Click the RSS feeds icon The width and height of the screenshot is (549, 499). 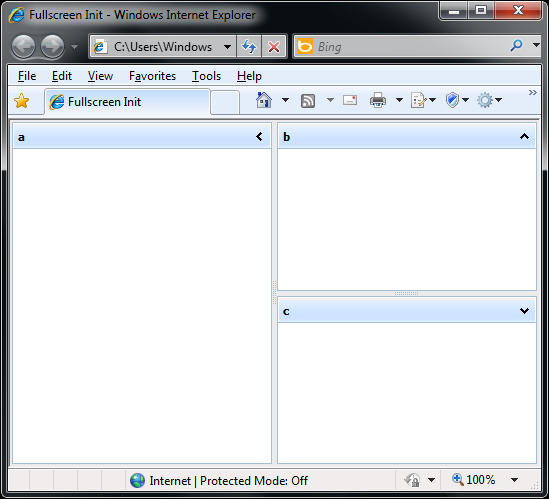(x=308, y=101)
